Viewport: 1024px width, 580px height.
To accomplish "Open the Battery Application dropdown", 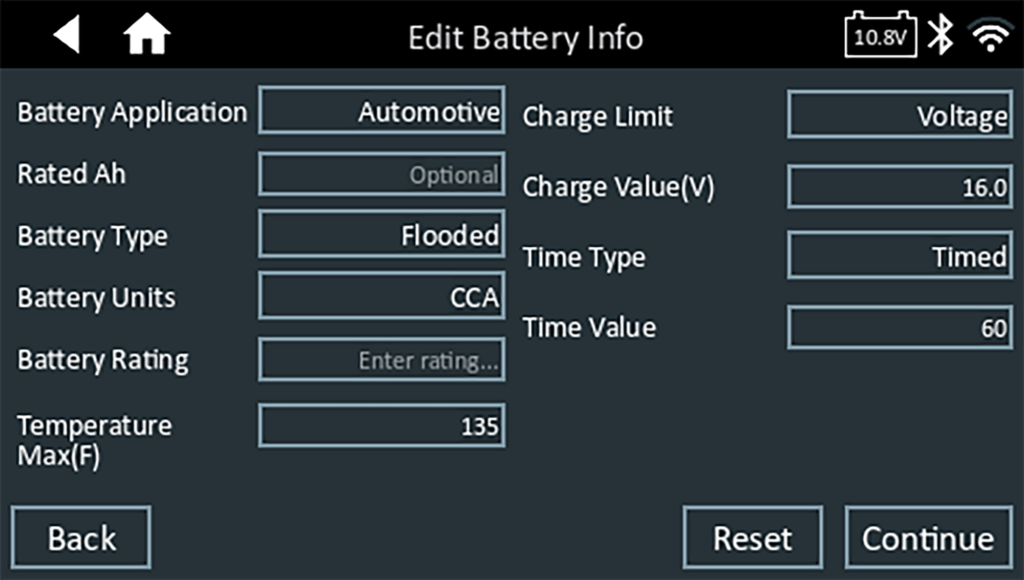I will 381,112.
